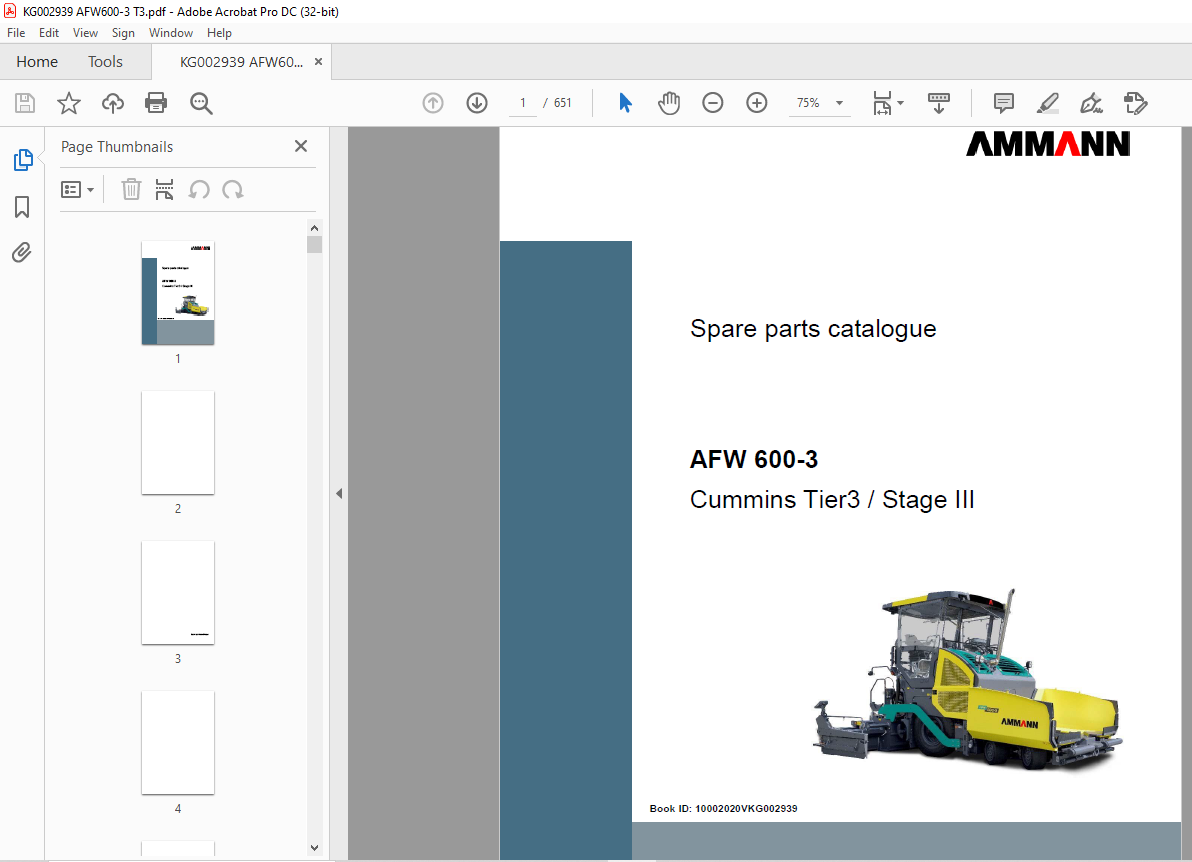This screenshot has height=862, width=1192.
Task: Rotate page clockwise icon
Action: coord(233,189)
